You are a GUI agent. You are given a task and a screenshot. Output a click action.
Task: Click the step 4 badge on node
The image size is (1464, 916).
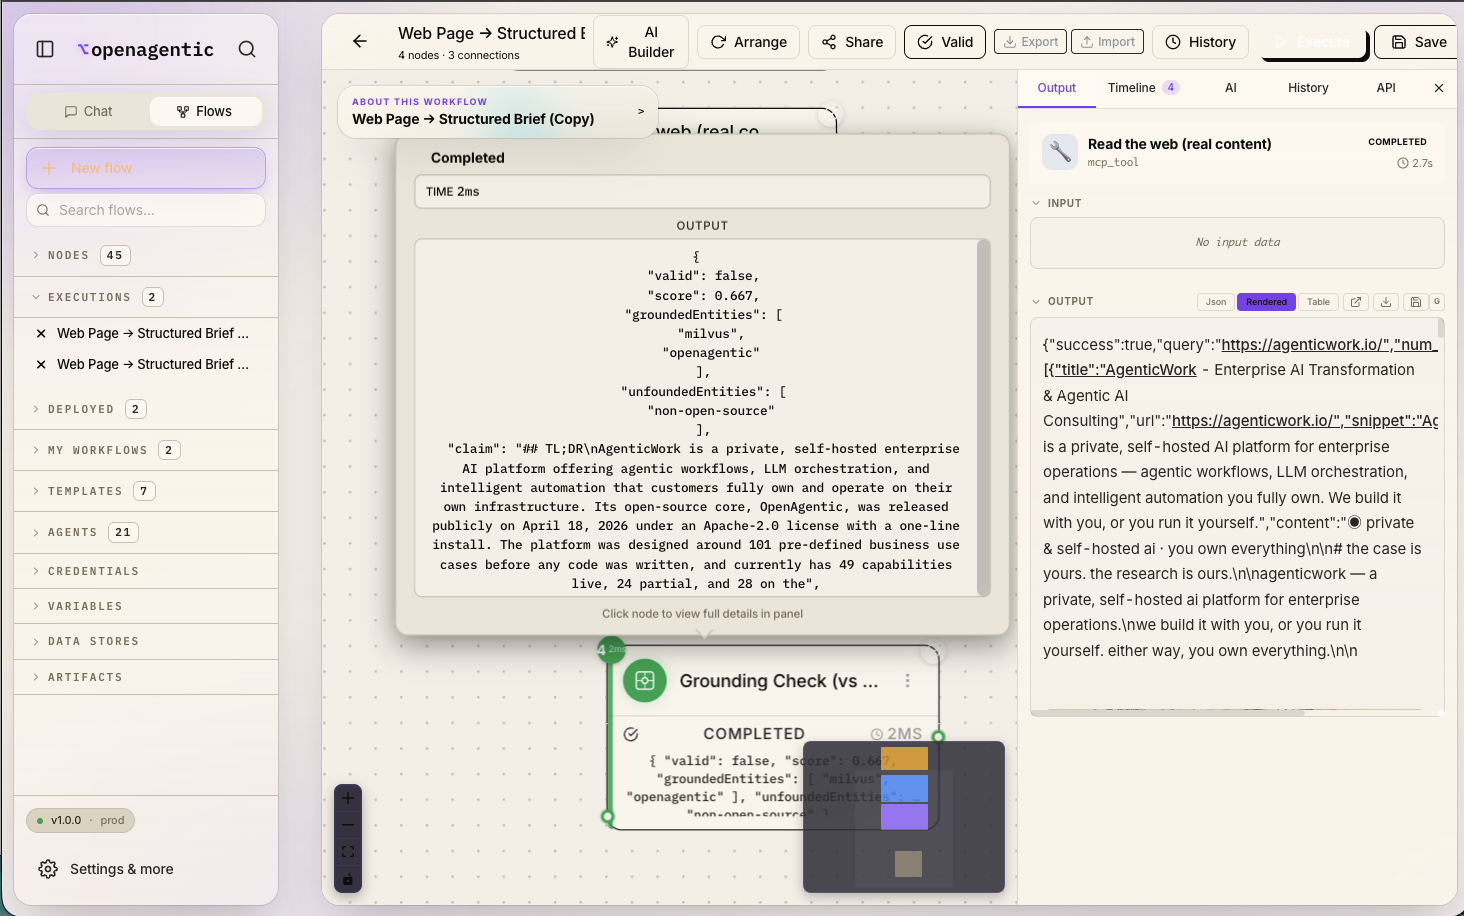pyautogui.click(x=611, y=650)
